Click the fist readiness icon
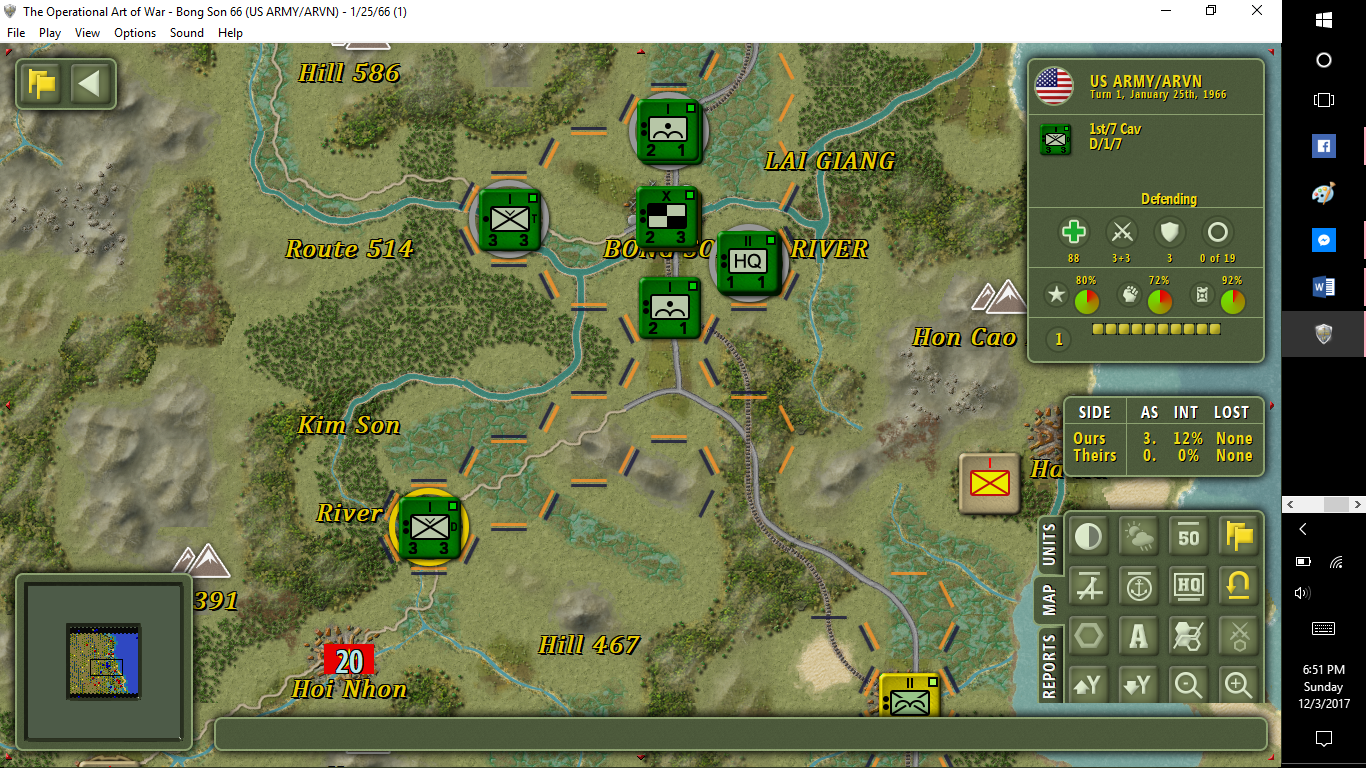Screen dimensions: 1366x768 click(1129, 295)
